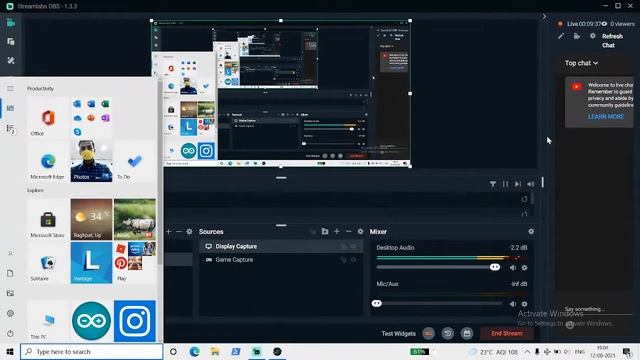Open the gear icon beside Refresh Chat
The height and width of the screenshot is (360, 640).
[593, 36]
